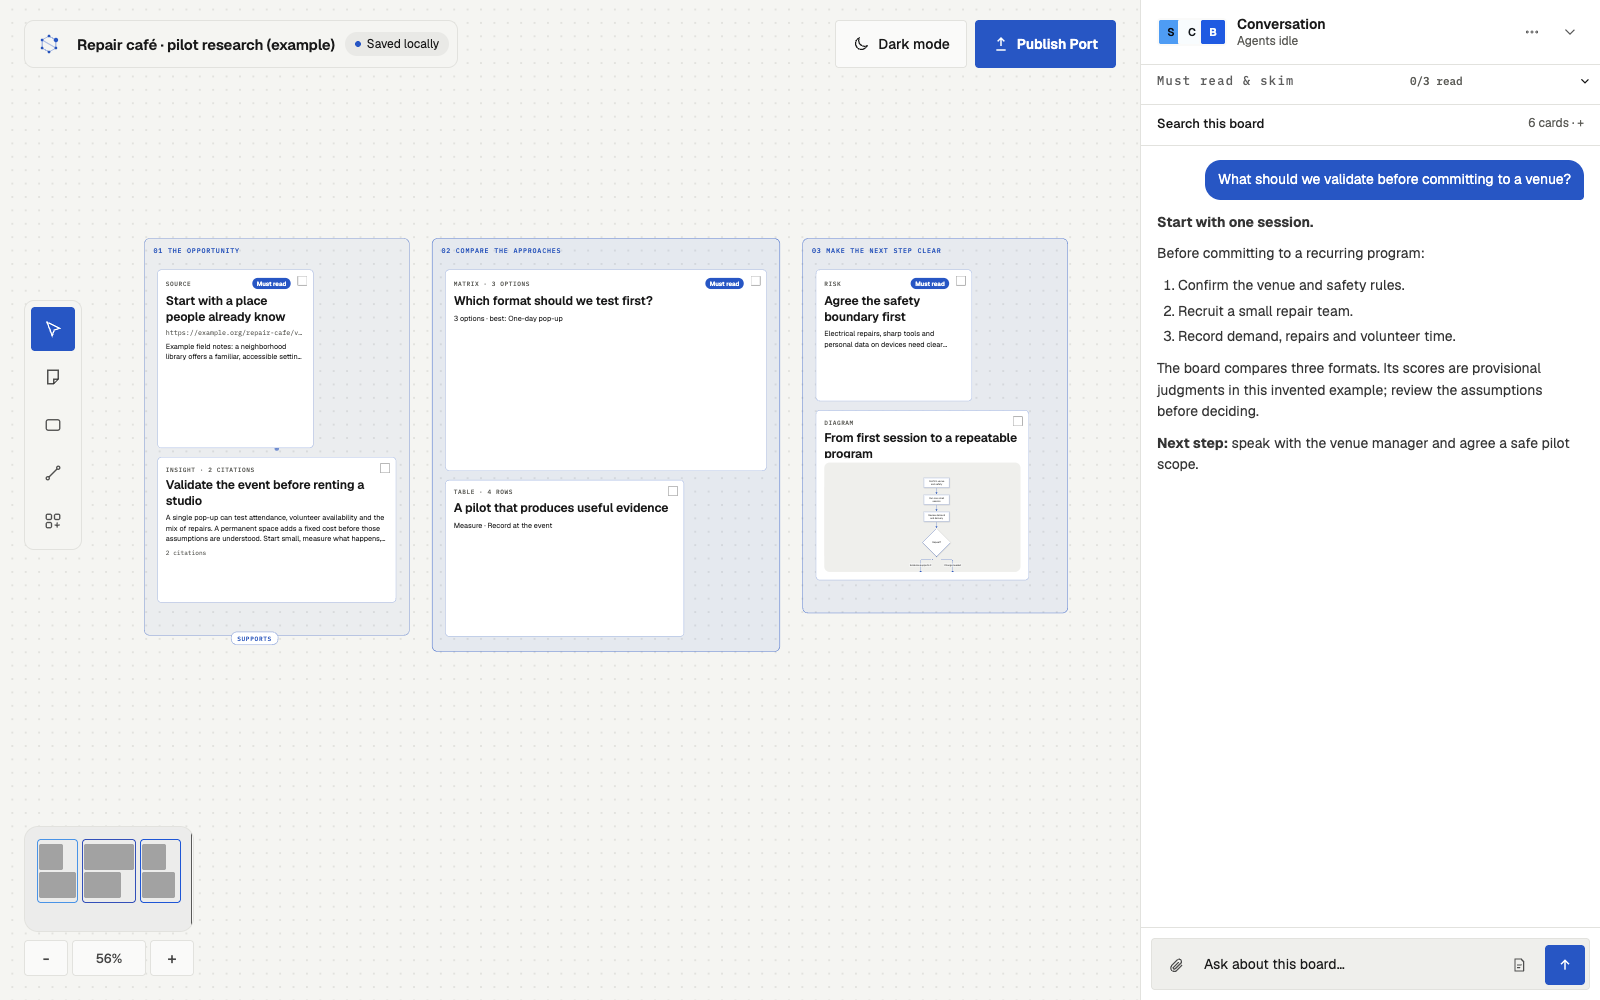Click the C agent avatar

[x=1191, y=32]
